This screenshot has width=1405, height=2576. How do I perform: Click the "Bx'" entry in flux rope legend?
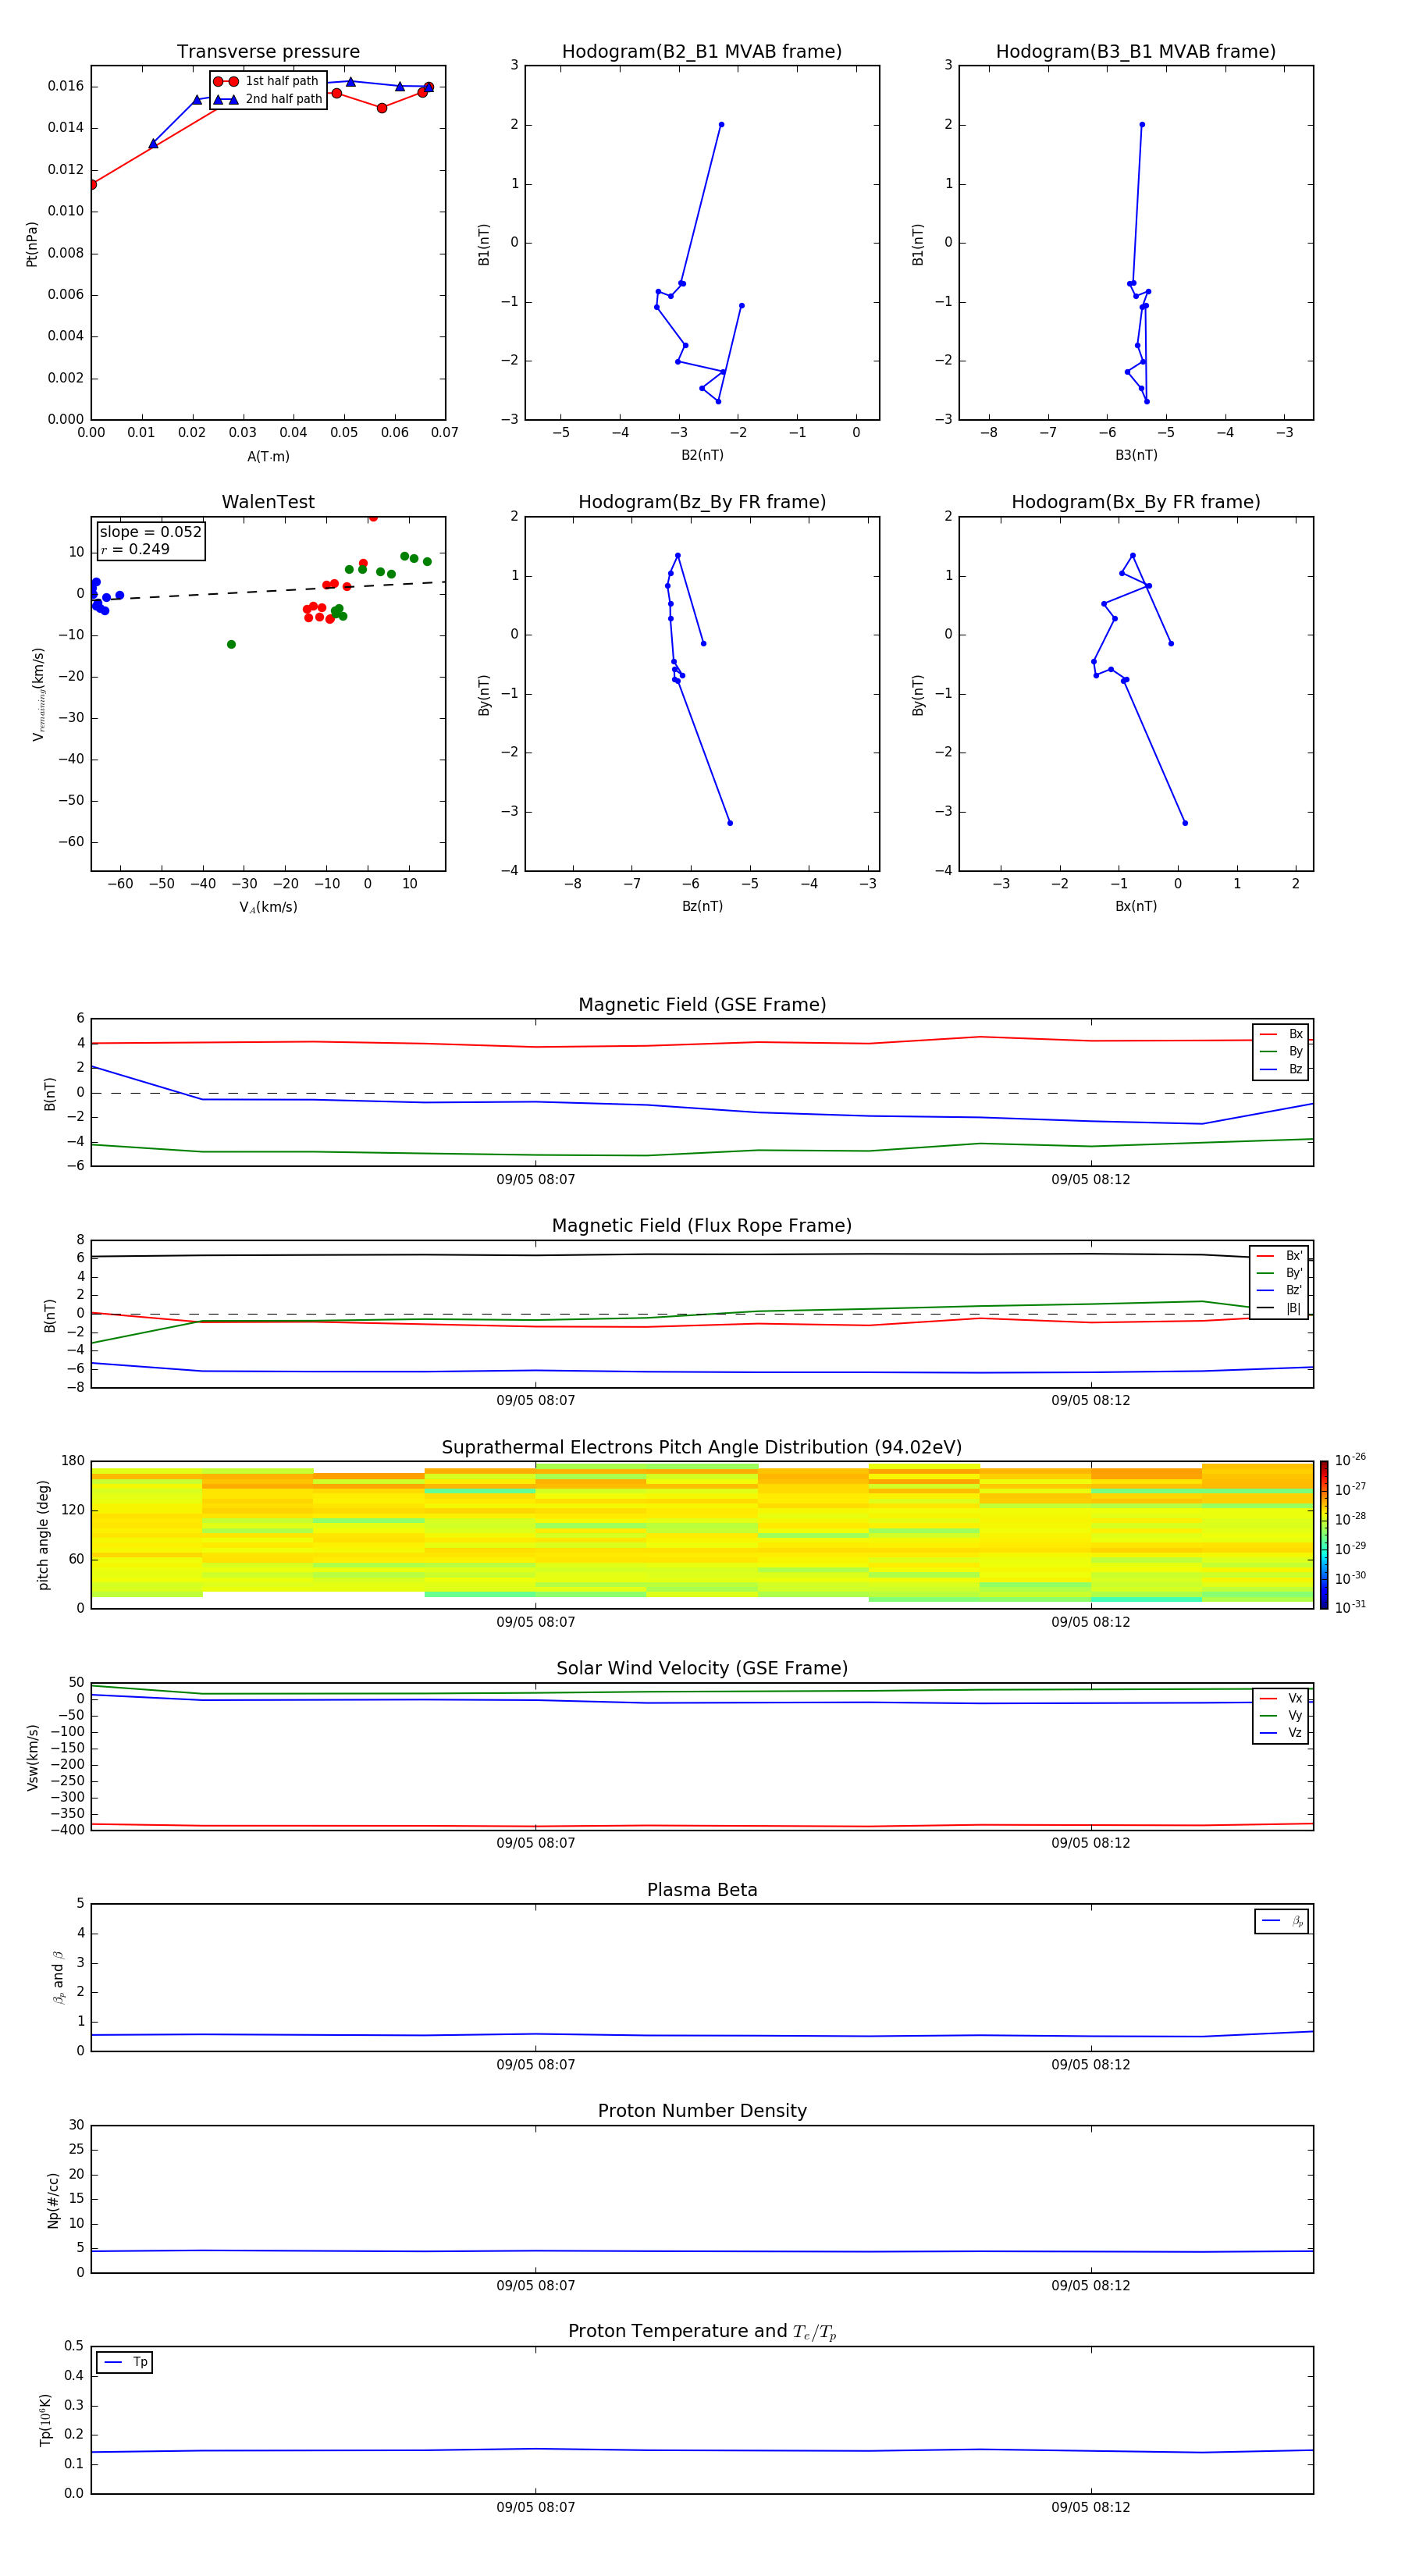click(x=1280, y=1256)
